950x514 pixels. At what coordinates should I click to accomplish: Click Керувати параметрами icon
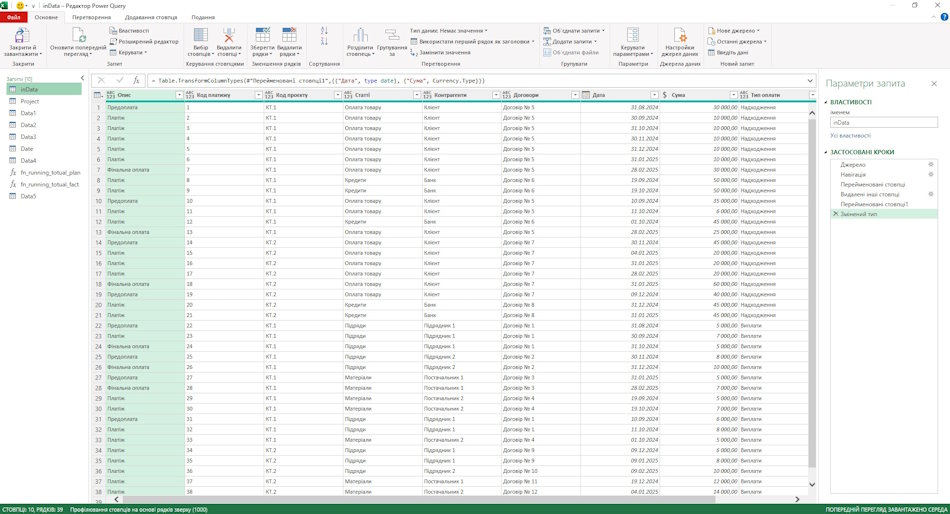(x=633, y=35)
